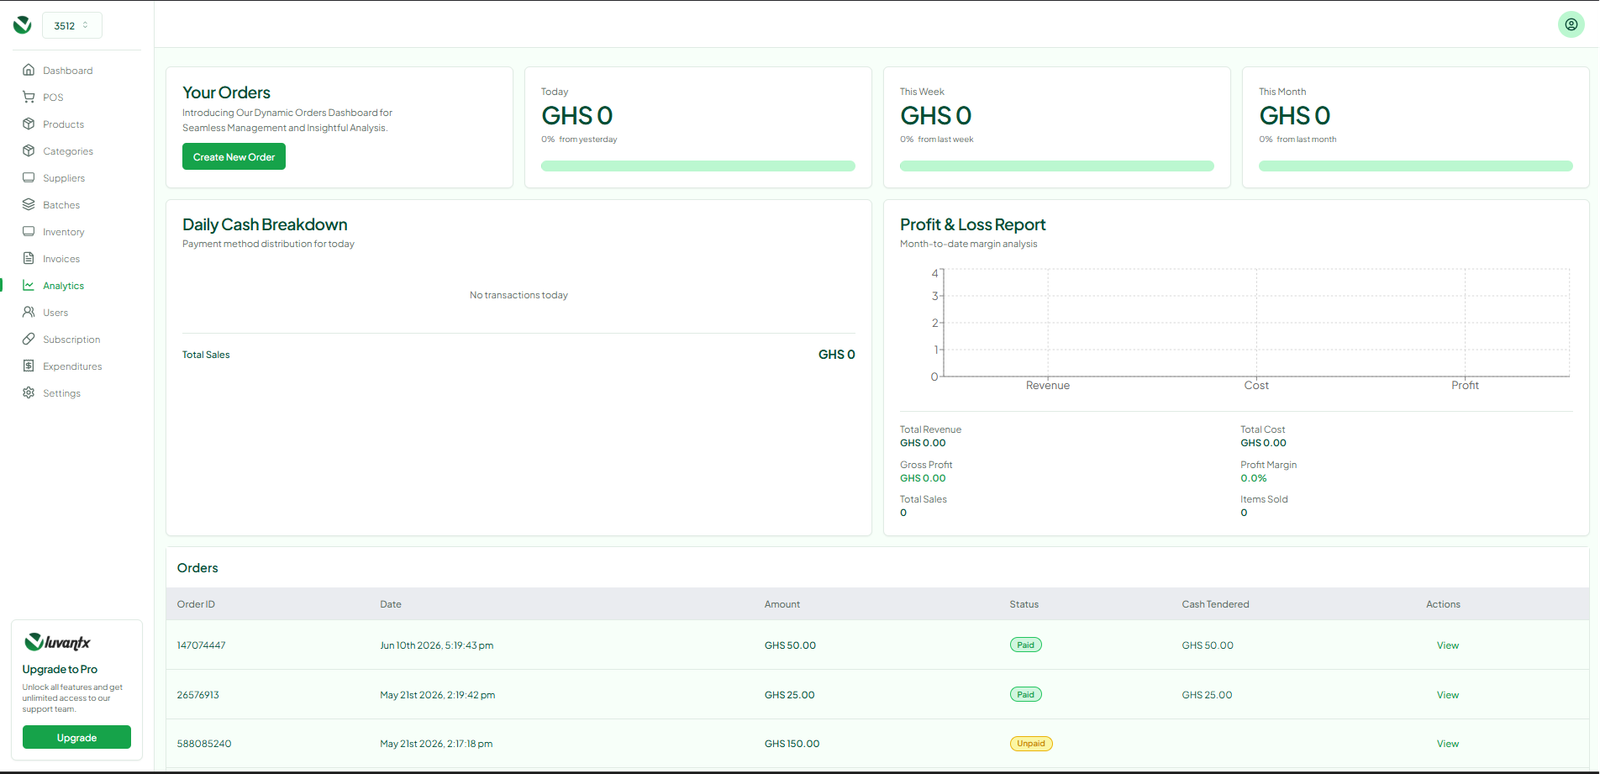Click the Vluvantx logo in upgrade card
The image size is (1600, 774).
pyautogui.click(x=58, y=642)
